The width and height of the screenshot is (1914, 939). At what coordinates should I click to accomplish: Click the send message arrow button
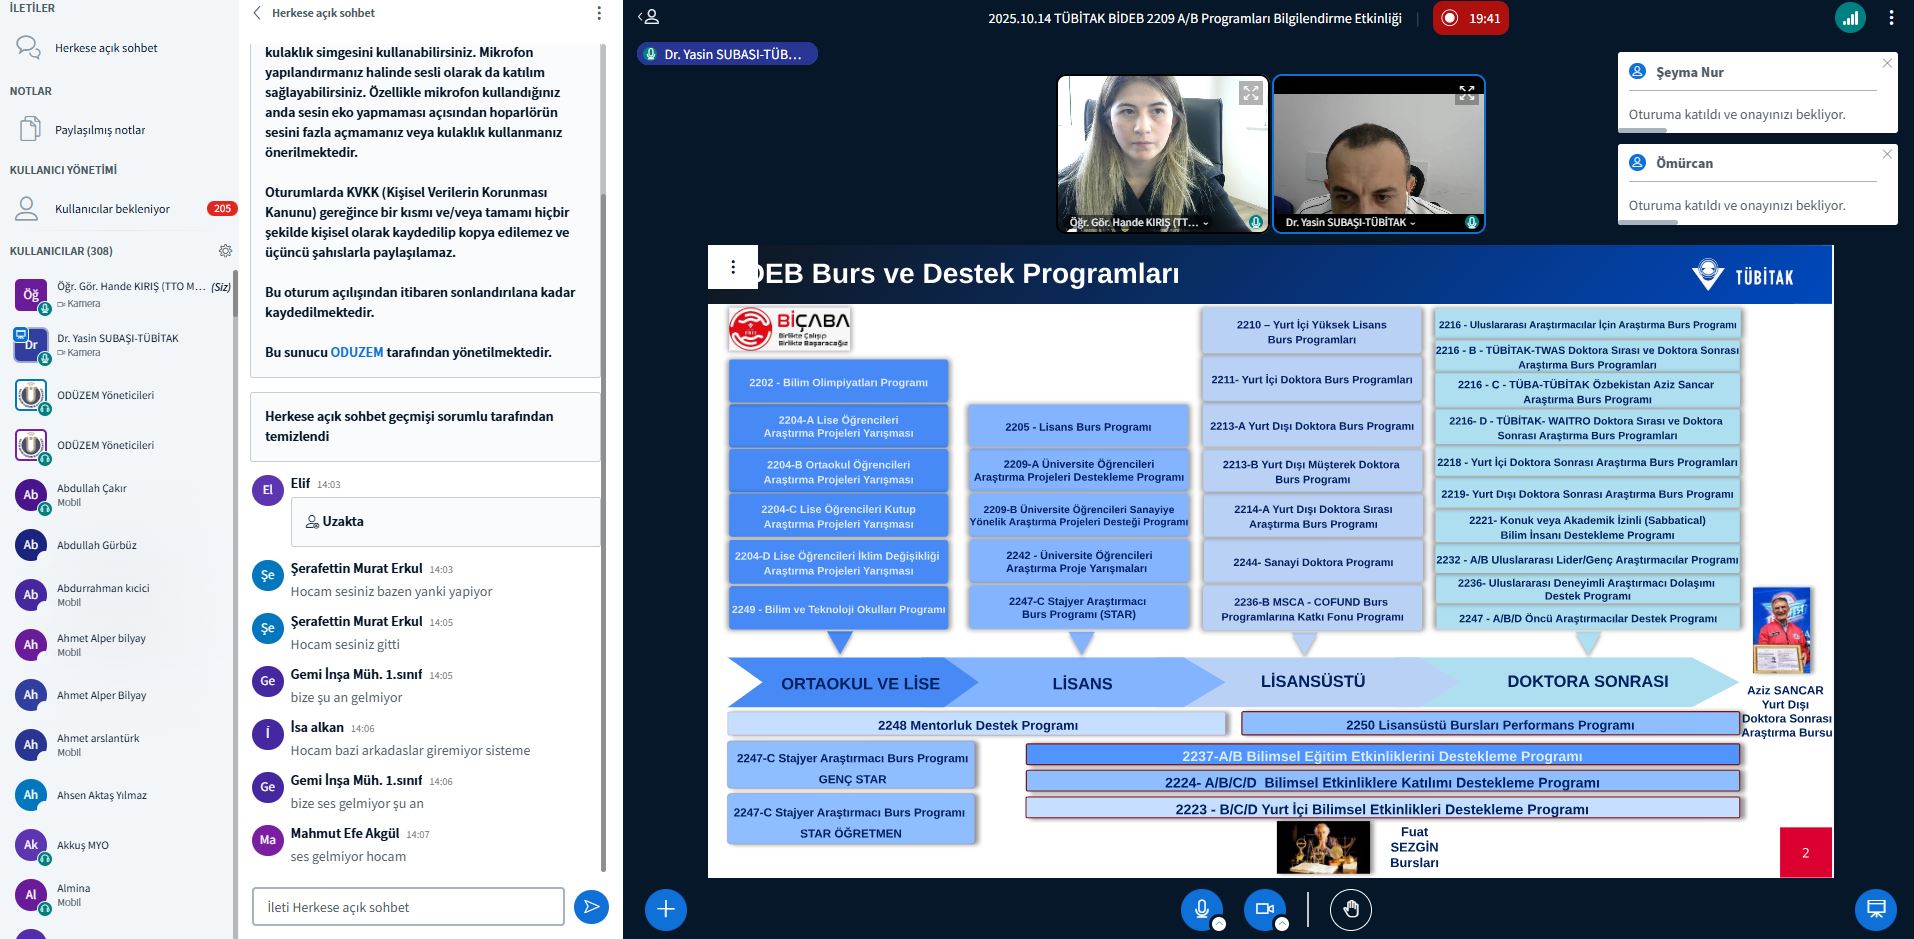tap(591, 907)
